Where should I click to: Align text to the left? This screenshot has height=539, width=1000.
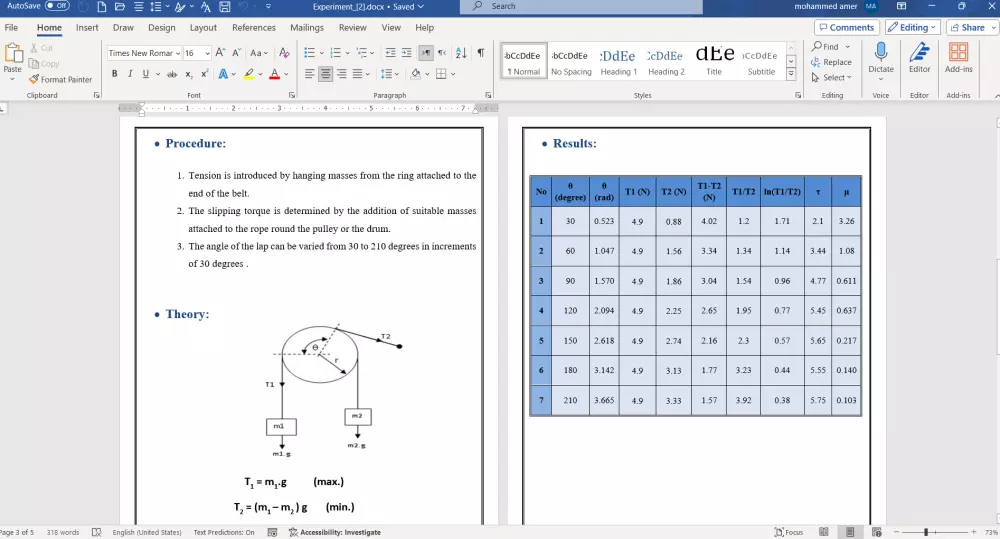point(309,74)
